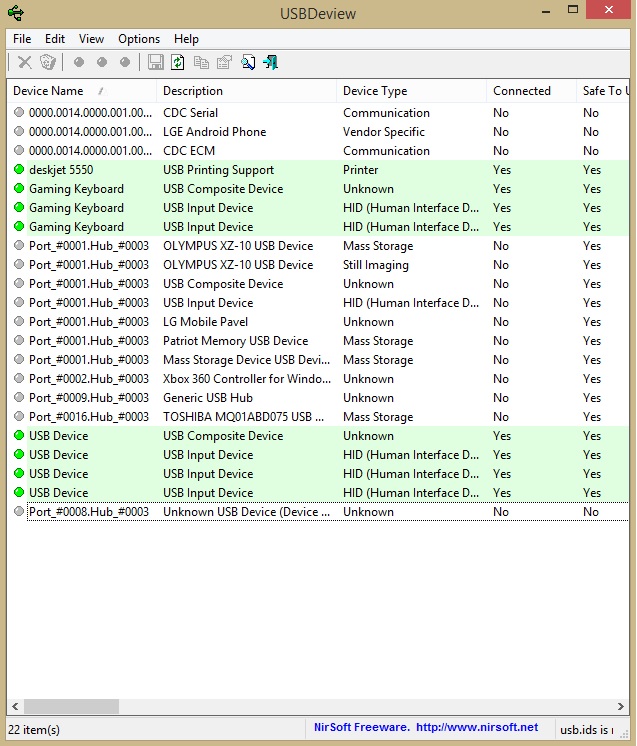Click the Port_#0009.Hub_#0003 device name

tap(89, 398)
